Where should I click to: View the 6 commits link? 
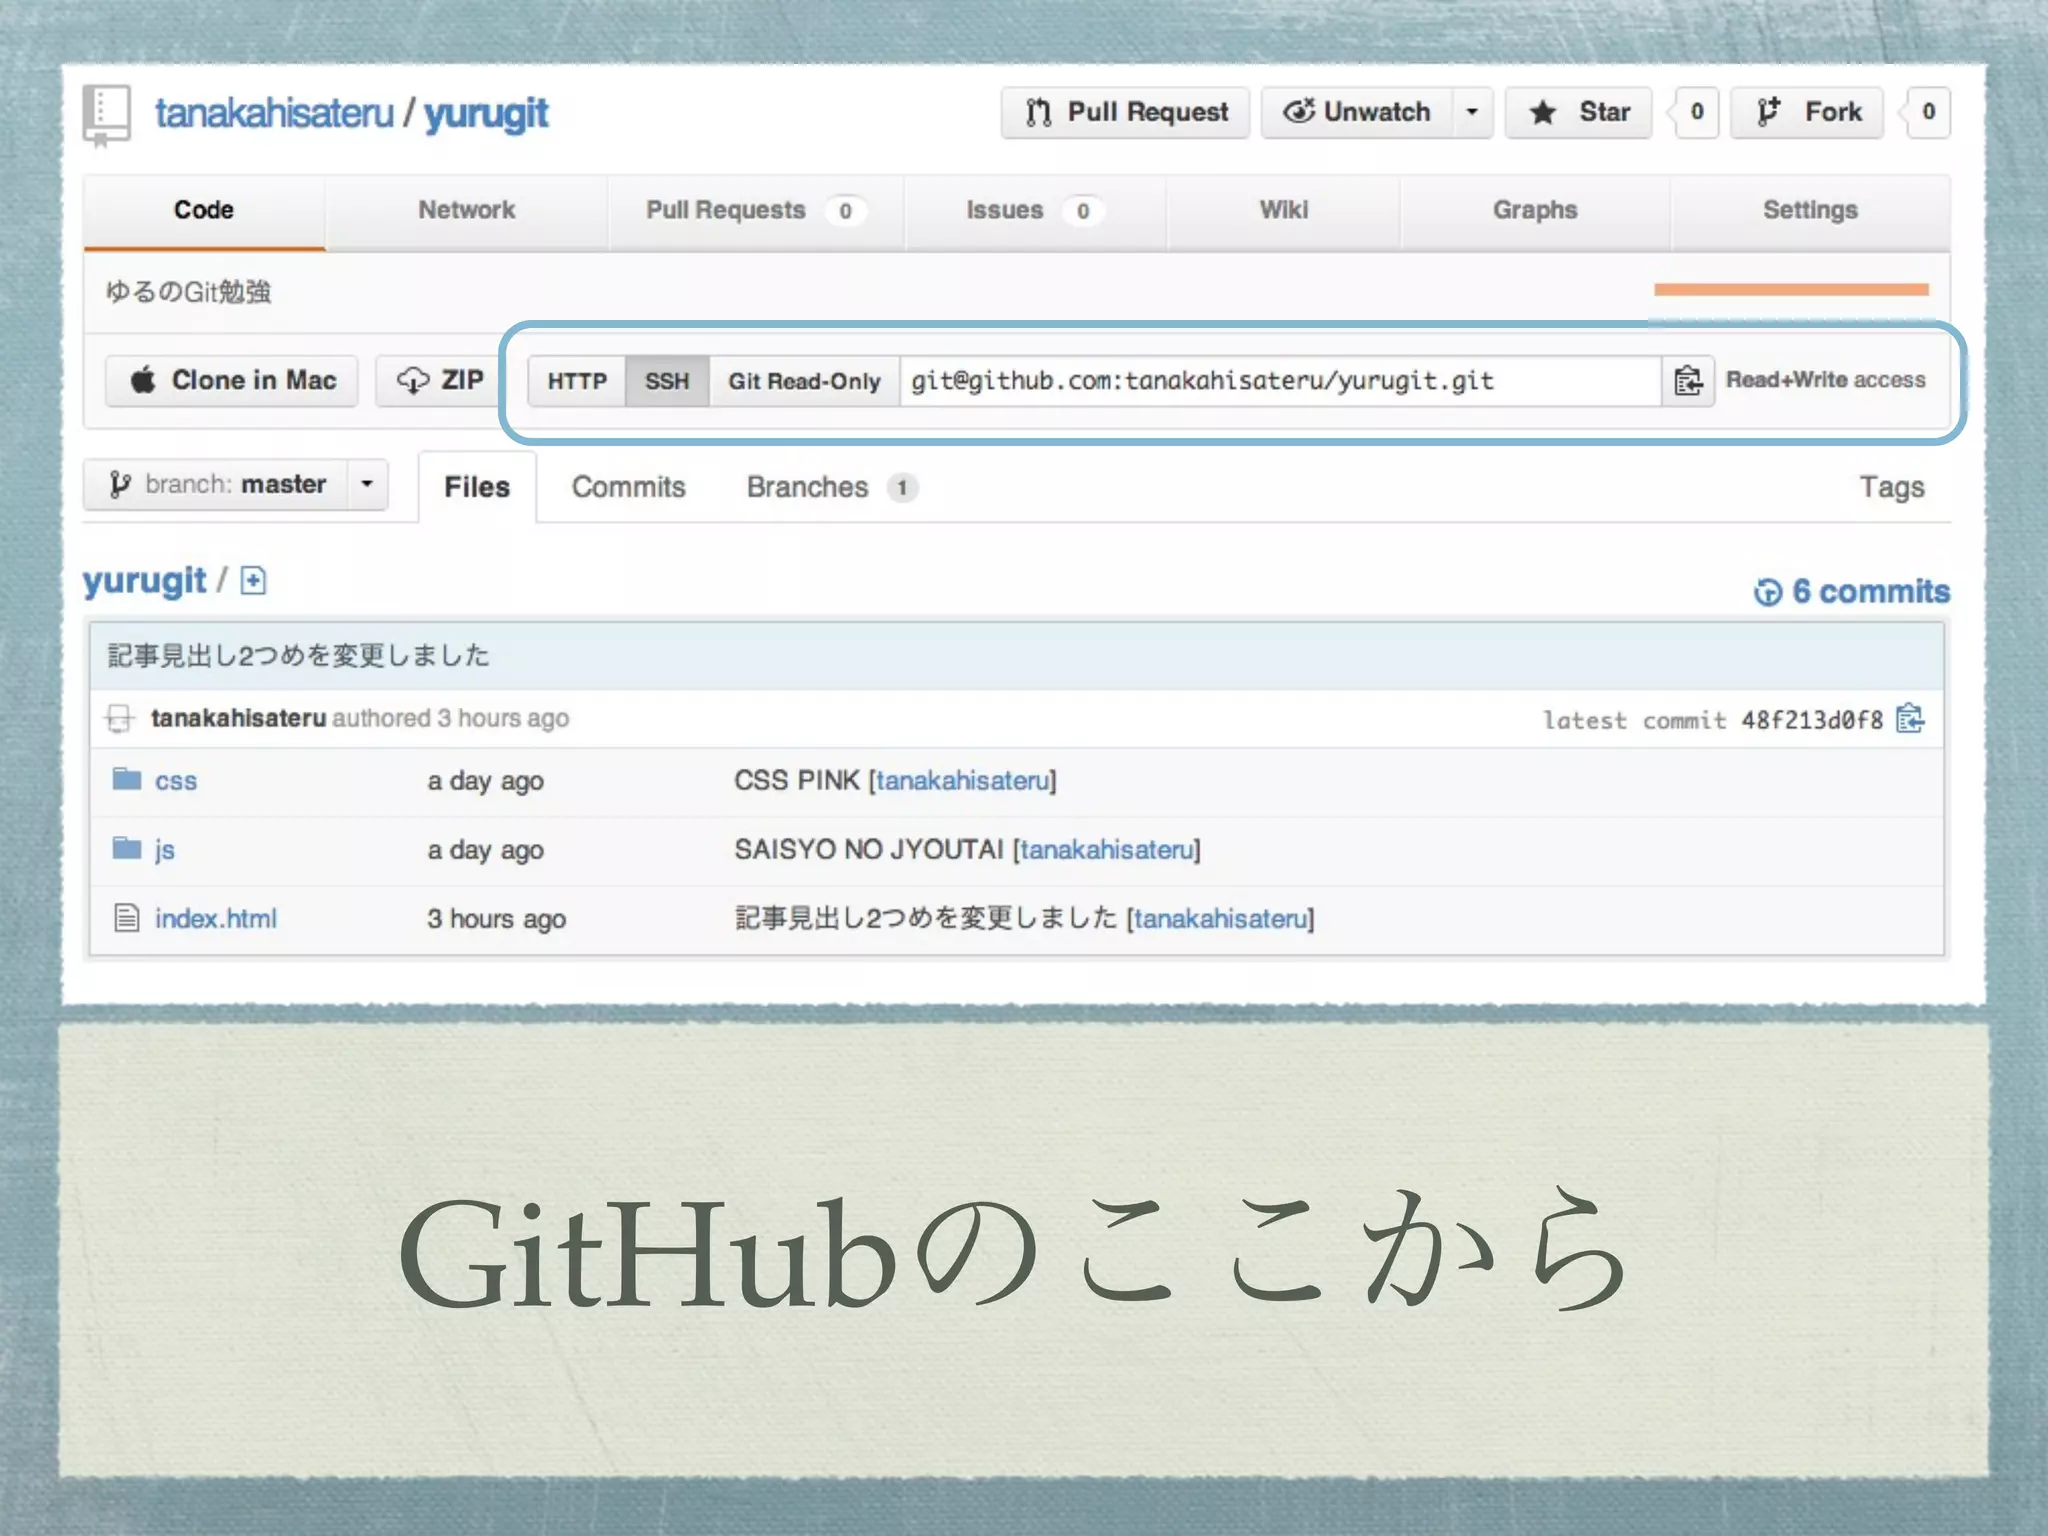(1870, 591)
